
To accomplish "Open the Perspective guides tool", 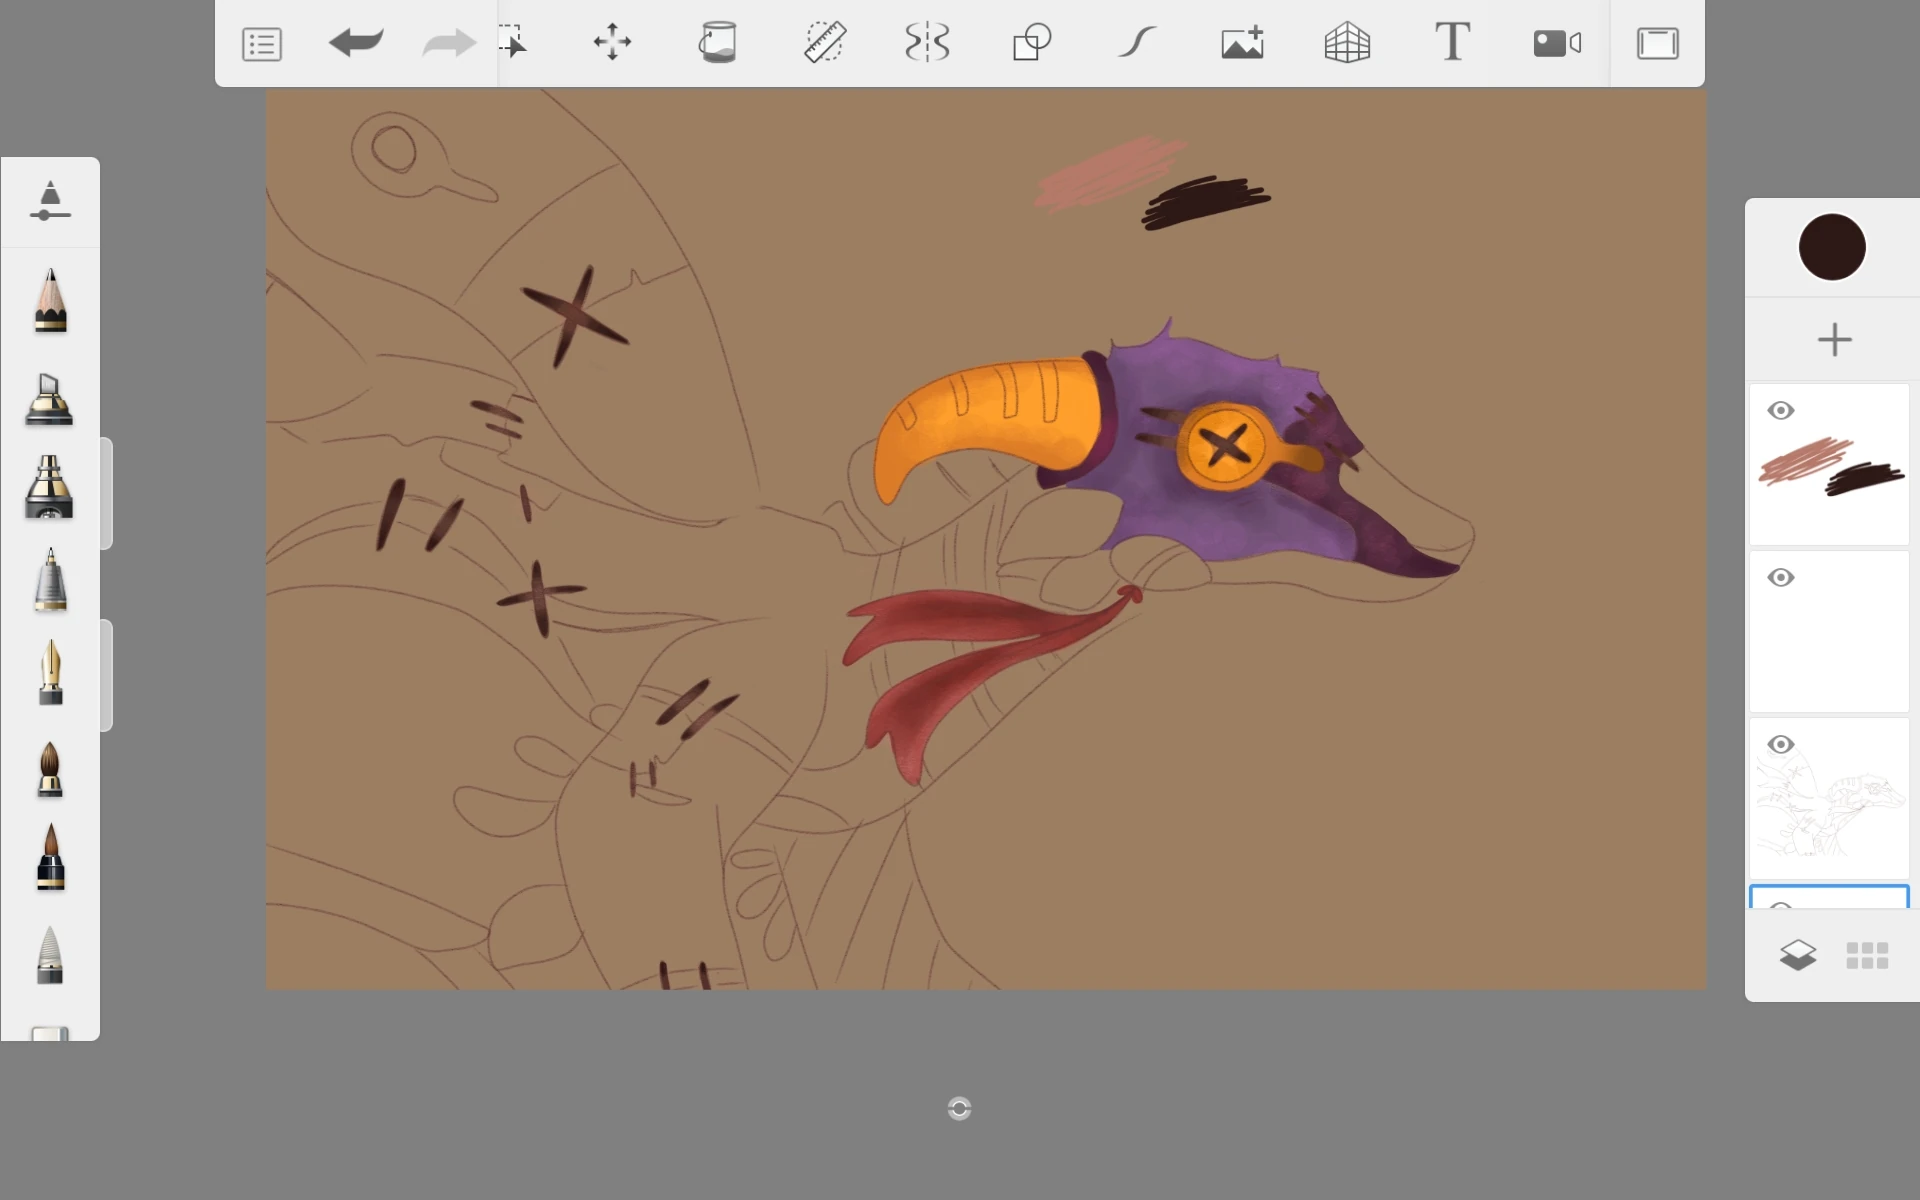I will (1347, 43).
